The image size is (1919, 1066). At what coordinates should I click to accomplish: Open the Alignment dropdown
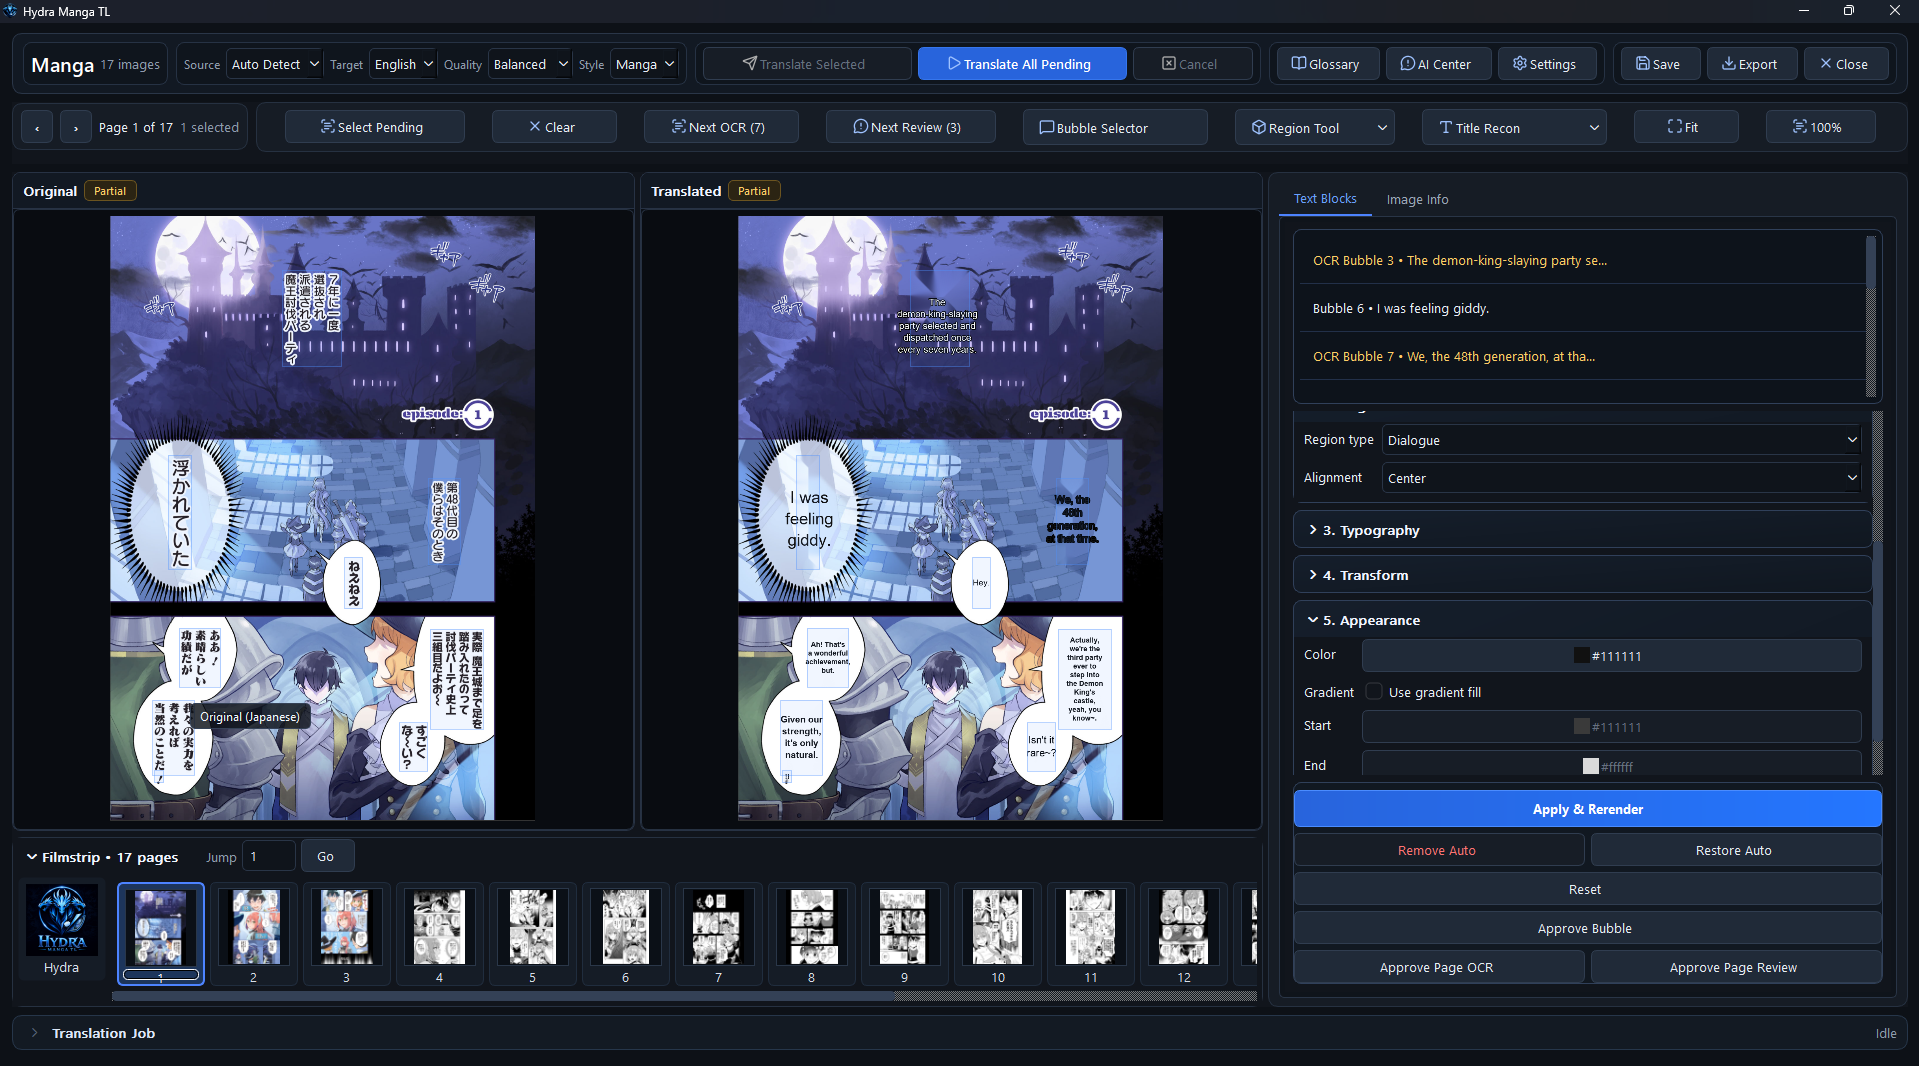(x=1621, y=478)
